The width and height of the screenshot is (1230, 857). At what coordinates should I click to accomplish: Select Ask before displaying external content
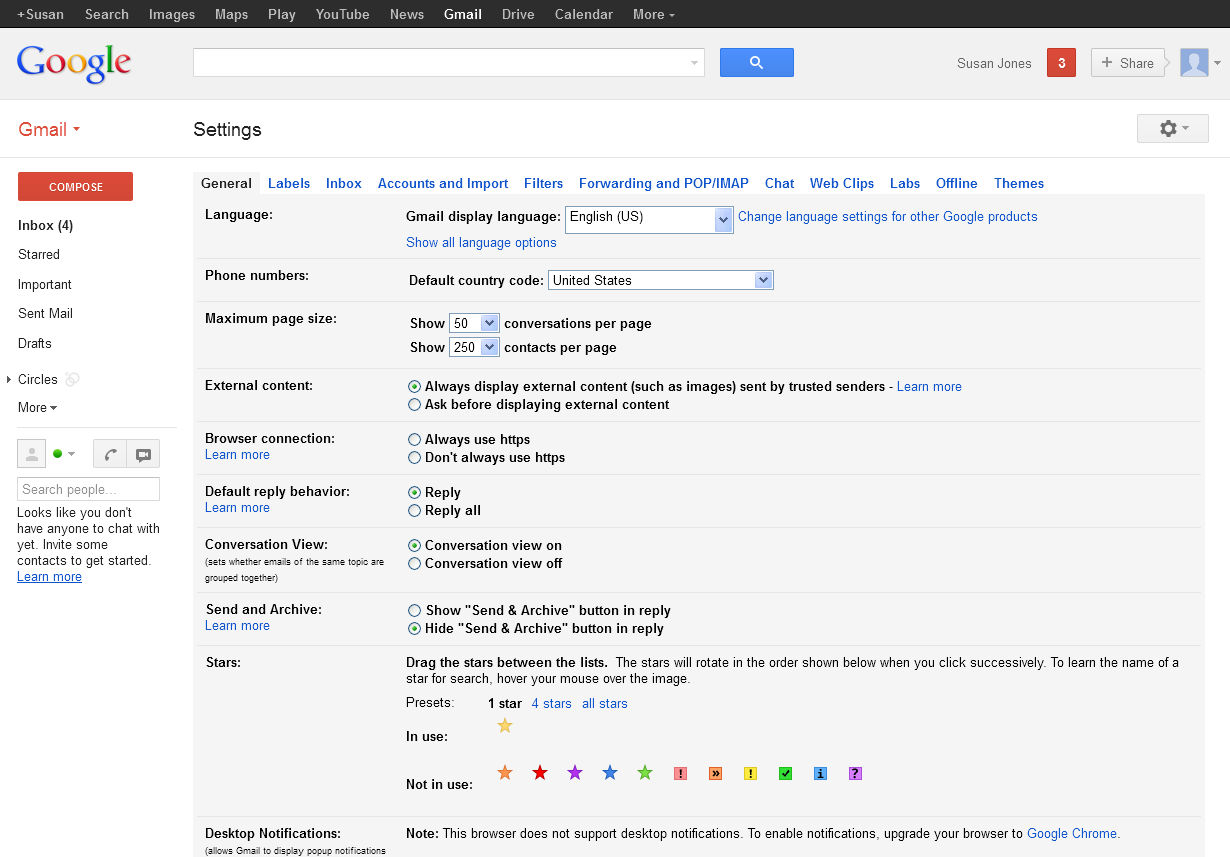tap(414, 405)
